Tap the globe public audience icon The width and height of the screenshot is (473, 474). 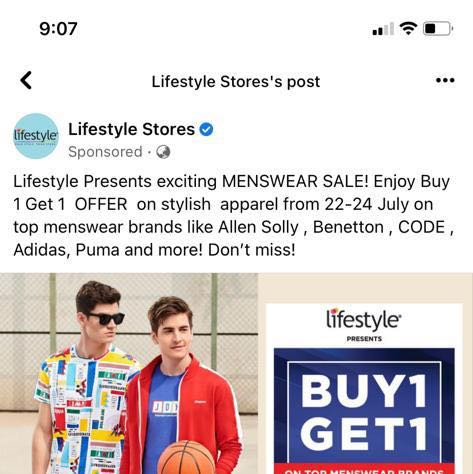[163, 152]
